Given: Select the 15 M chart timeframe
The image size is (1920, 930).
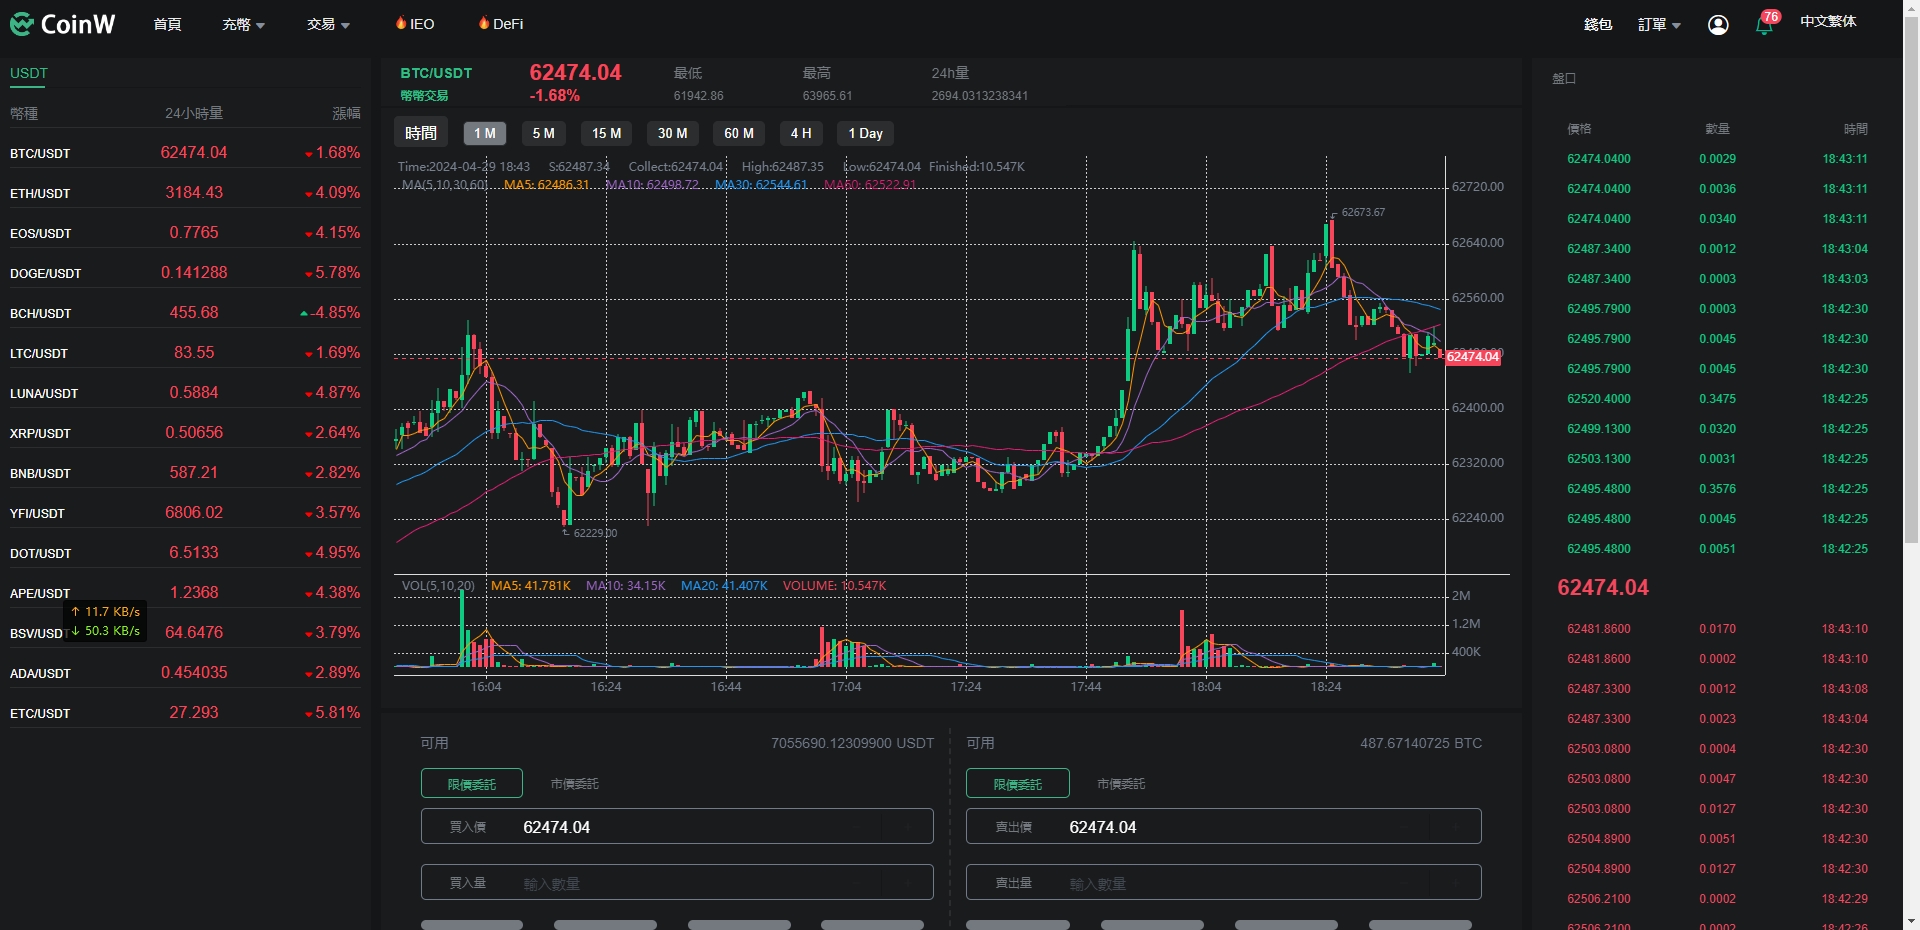Looking at the screenshot, I should click(x=606, y=133).
